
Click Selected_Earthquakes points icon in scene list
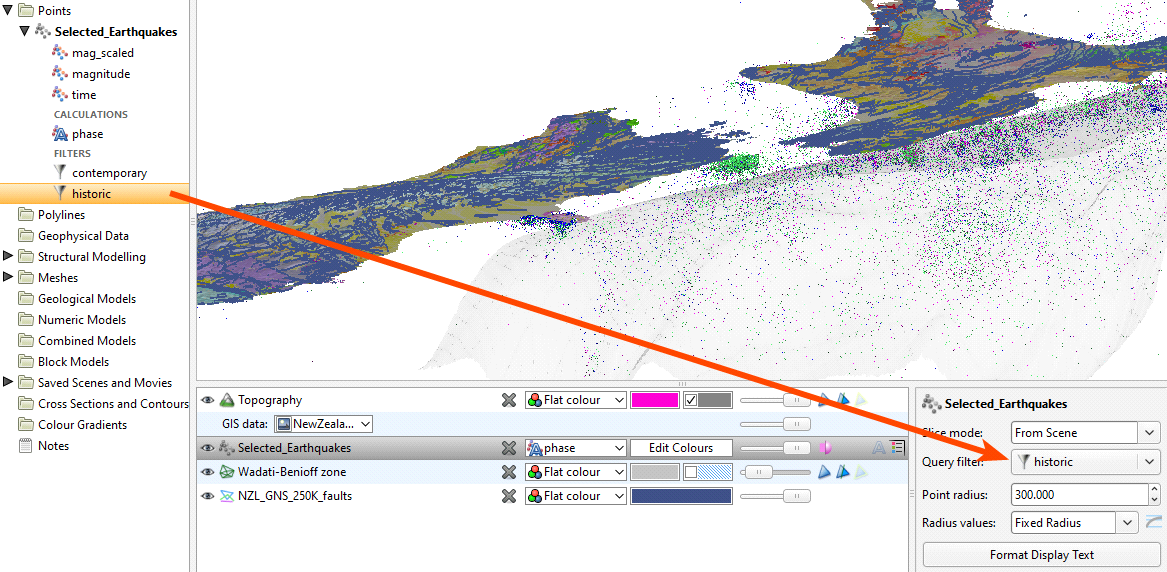227,448
